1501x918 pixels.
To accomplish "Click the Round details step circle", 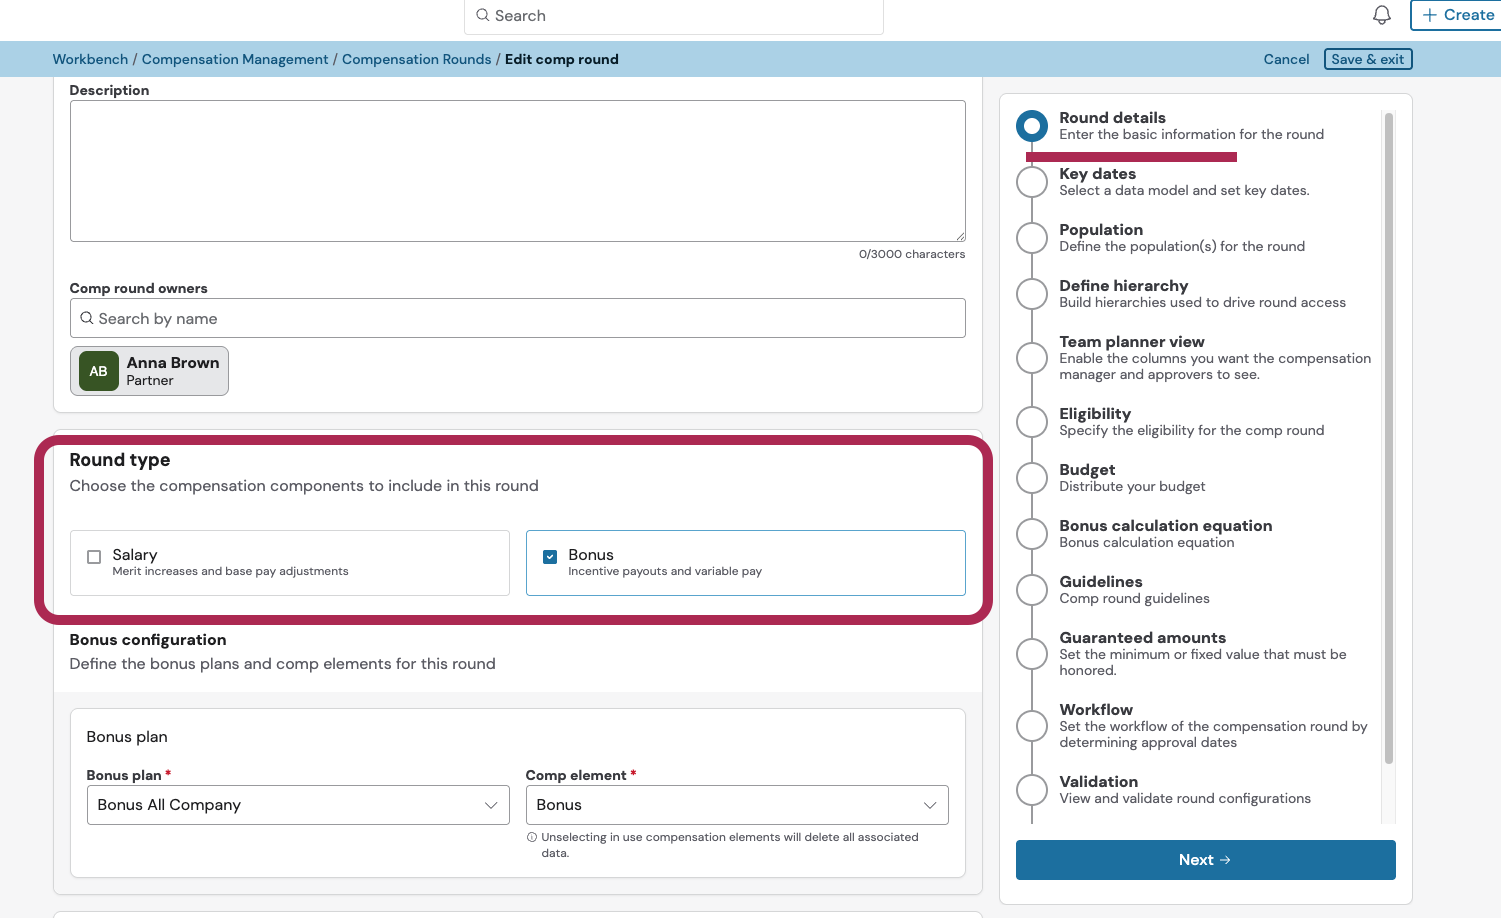I will click(x=1031, y=126).
